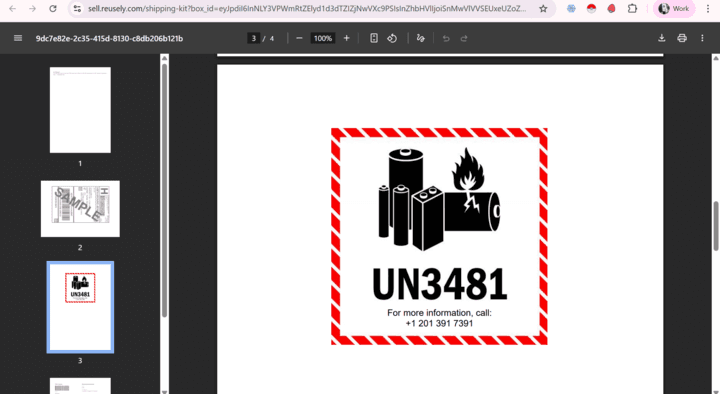Click the thumbnail sidebar scrollbar
Image resolution: width=720 pixels, height=394 pixels.
[x=164, y=190]
